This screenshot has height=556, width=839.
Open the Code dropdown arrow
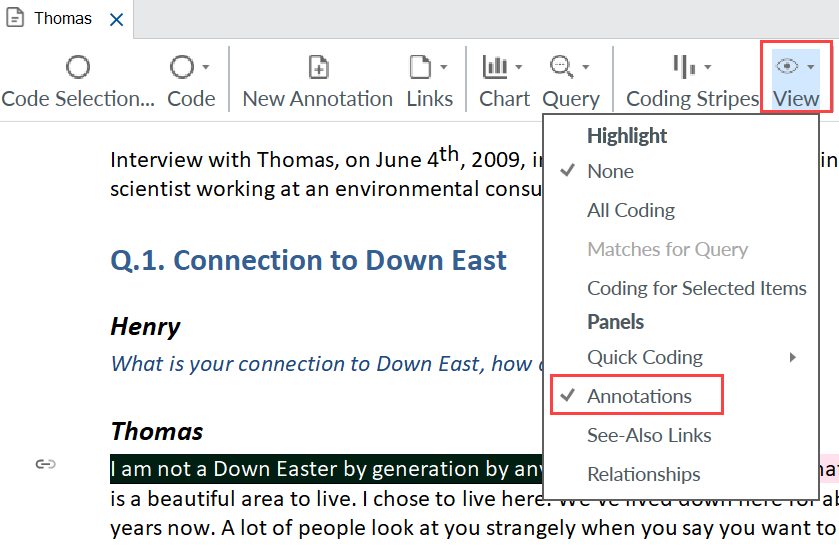click(x=206, y=67)
